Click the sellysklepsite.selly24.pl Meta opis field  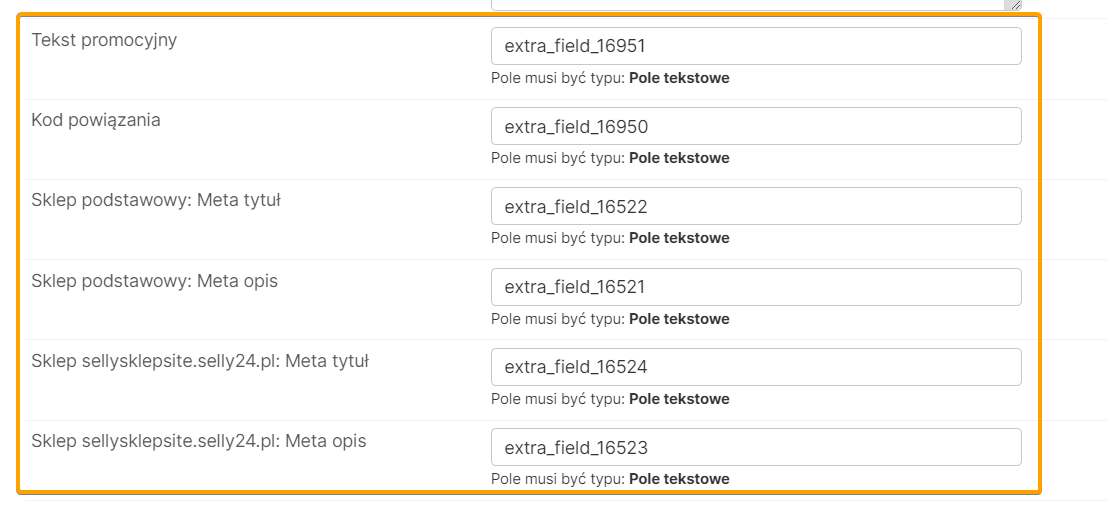[x=756, y=447]
